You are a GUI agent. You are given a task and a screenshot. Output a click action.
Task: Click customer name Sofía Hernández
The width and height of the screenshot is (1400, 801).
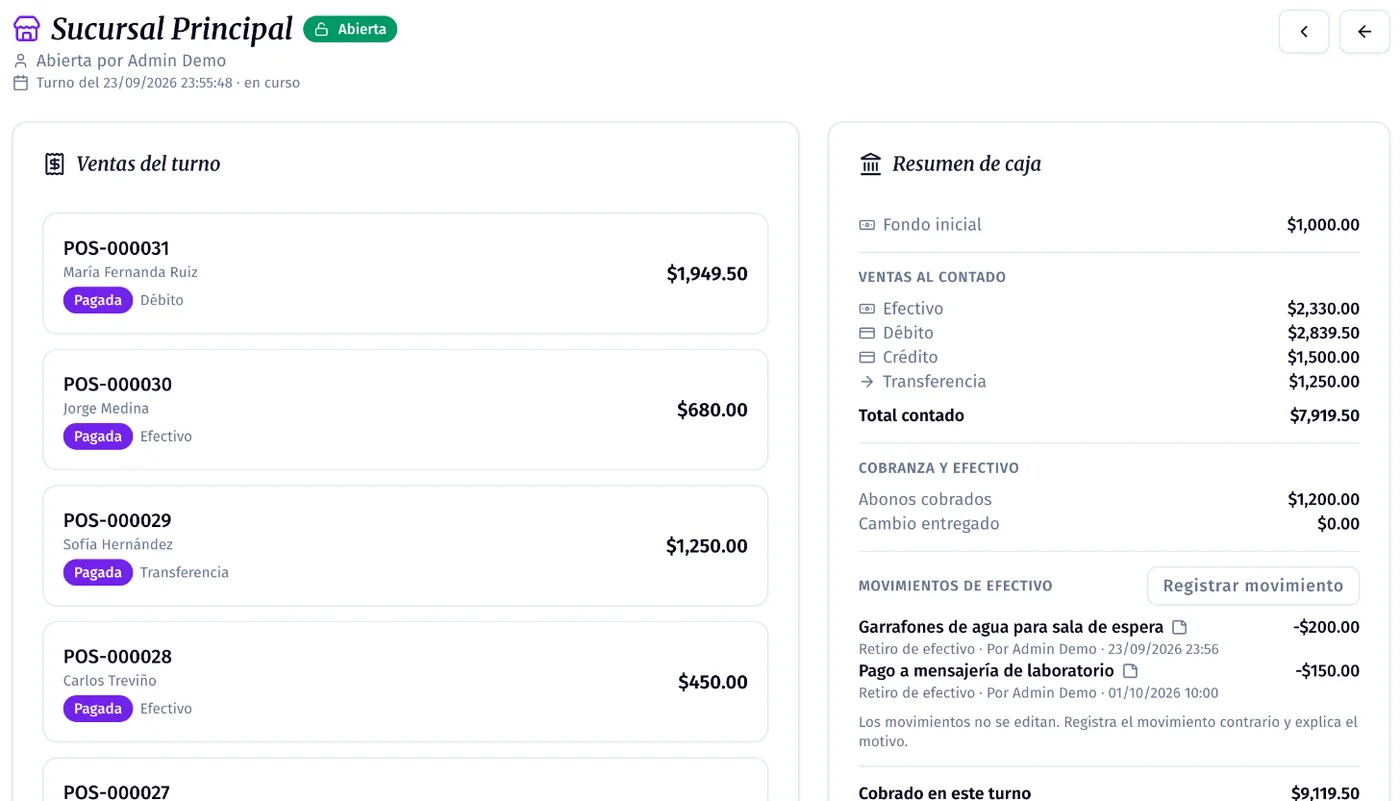(x=118, y=544)
